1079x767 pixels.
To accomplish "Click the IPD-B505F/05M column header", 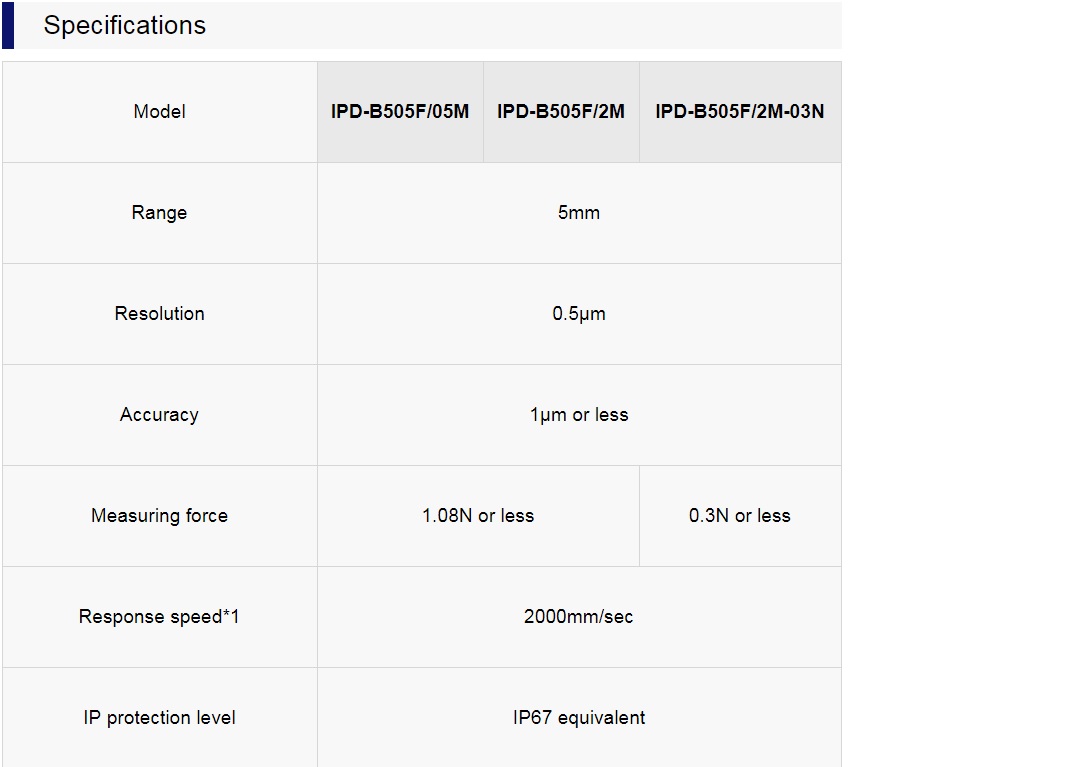I will coord(400,112).
